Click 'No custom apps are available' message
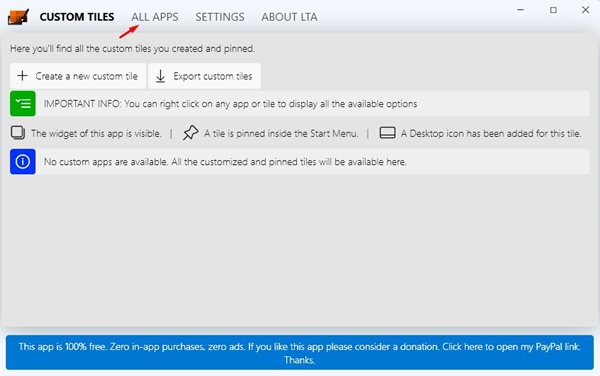 point(225,162)
